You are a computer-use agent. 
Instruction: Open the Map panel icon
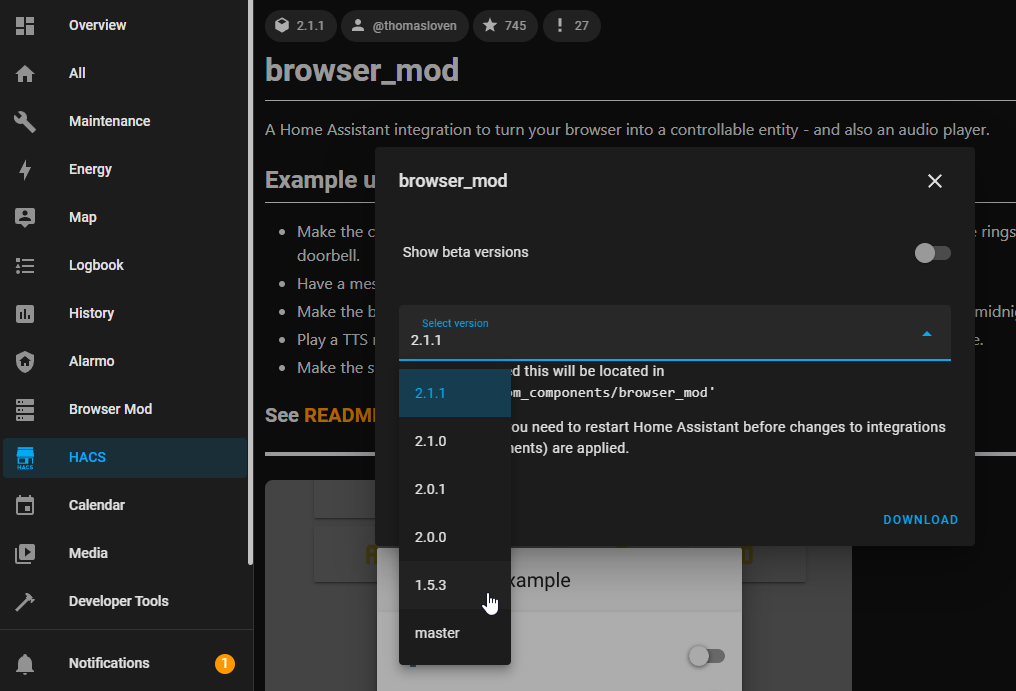coord(27,217)
